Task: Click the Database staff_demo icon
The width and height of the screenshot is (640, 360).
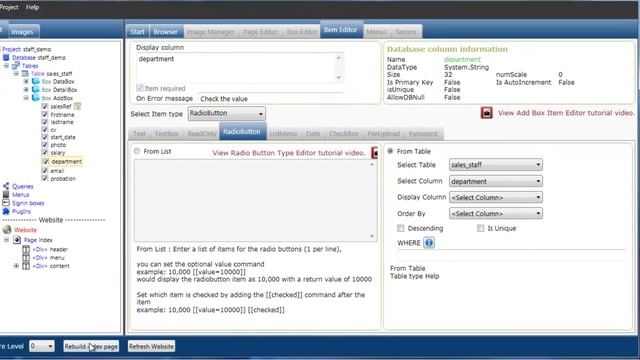Action: (x=6, y=58)
